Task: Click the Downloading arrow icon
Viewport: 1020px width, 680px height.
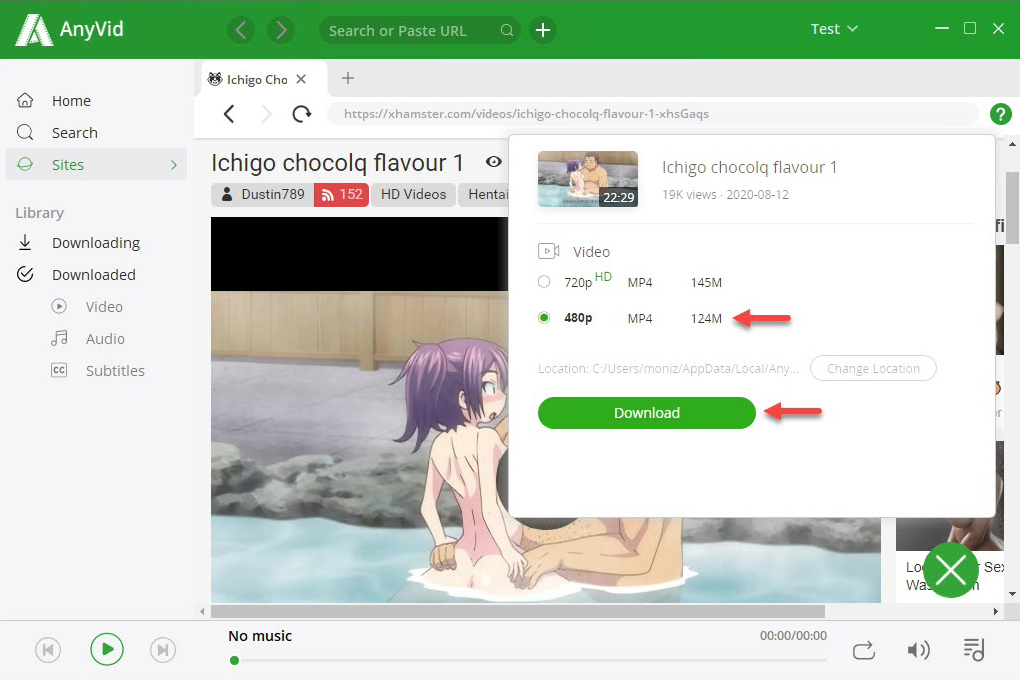Action: point(25,242)
